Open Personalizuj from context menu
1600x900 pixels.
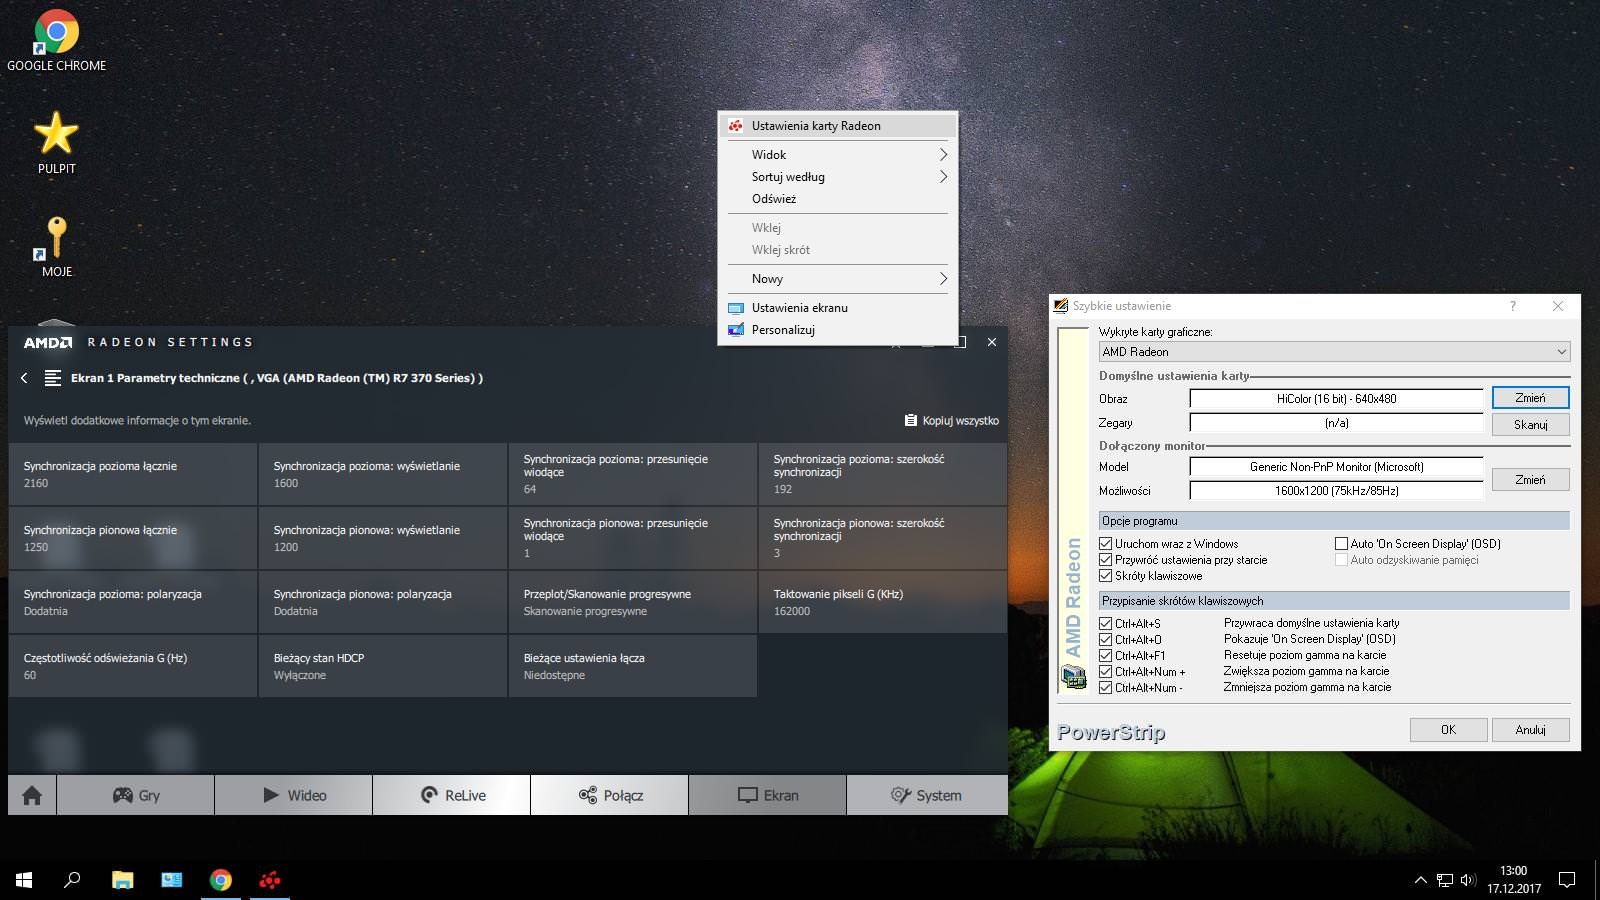[837, 330]
